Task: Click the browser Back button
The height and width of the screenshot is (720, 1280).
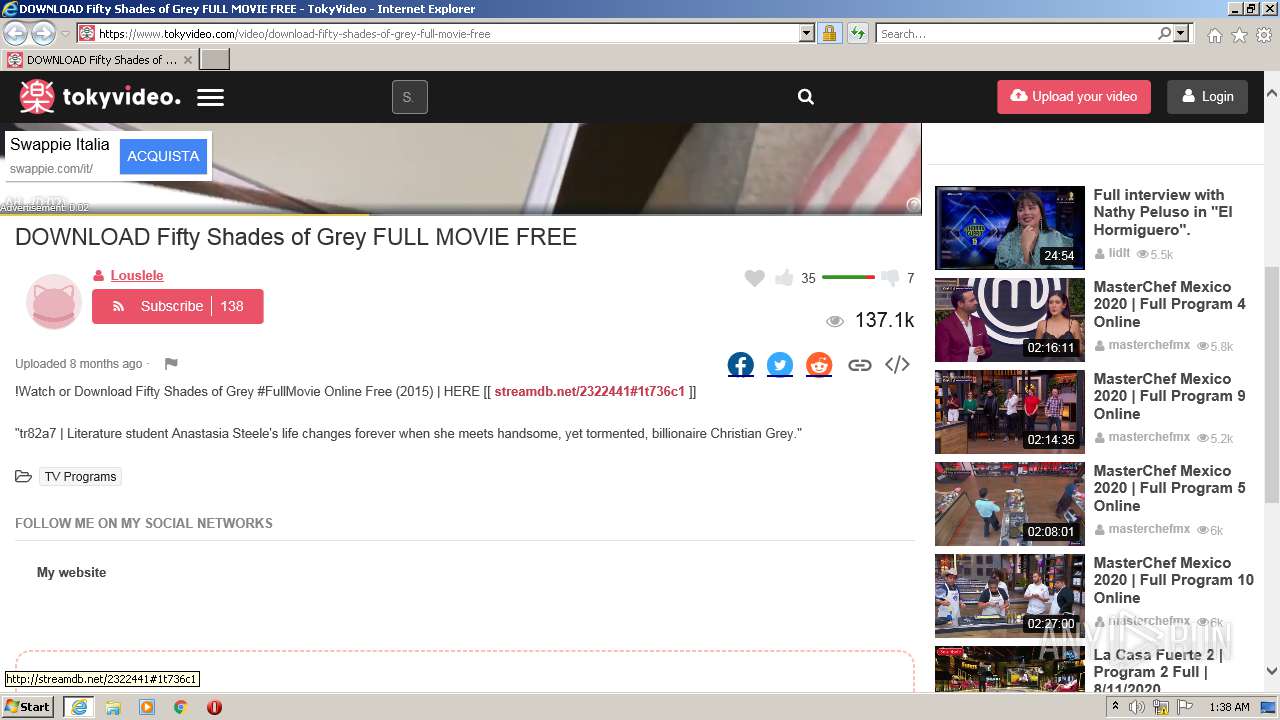Action: (x=15, y=33)
